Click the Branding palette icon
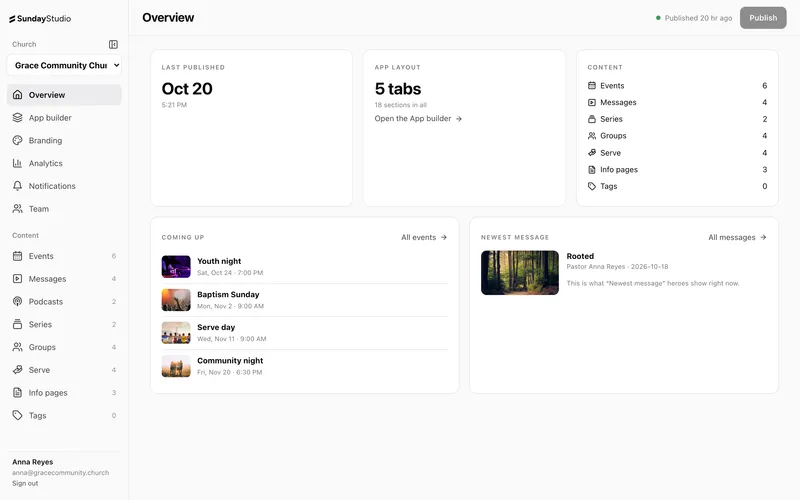Viewport: 800px width, 500px height. coord(17,140)
